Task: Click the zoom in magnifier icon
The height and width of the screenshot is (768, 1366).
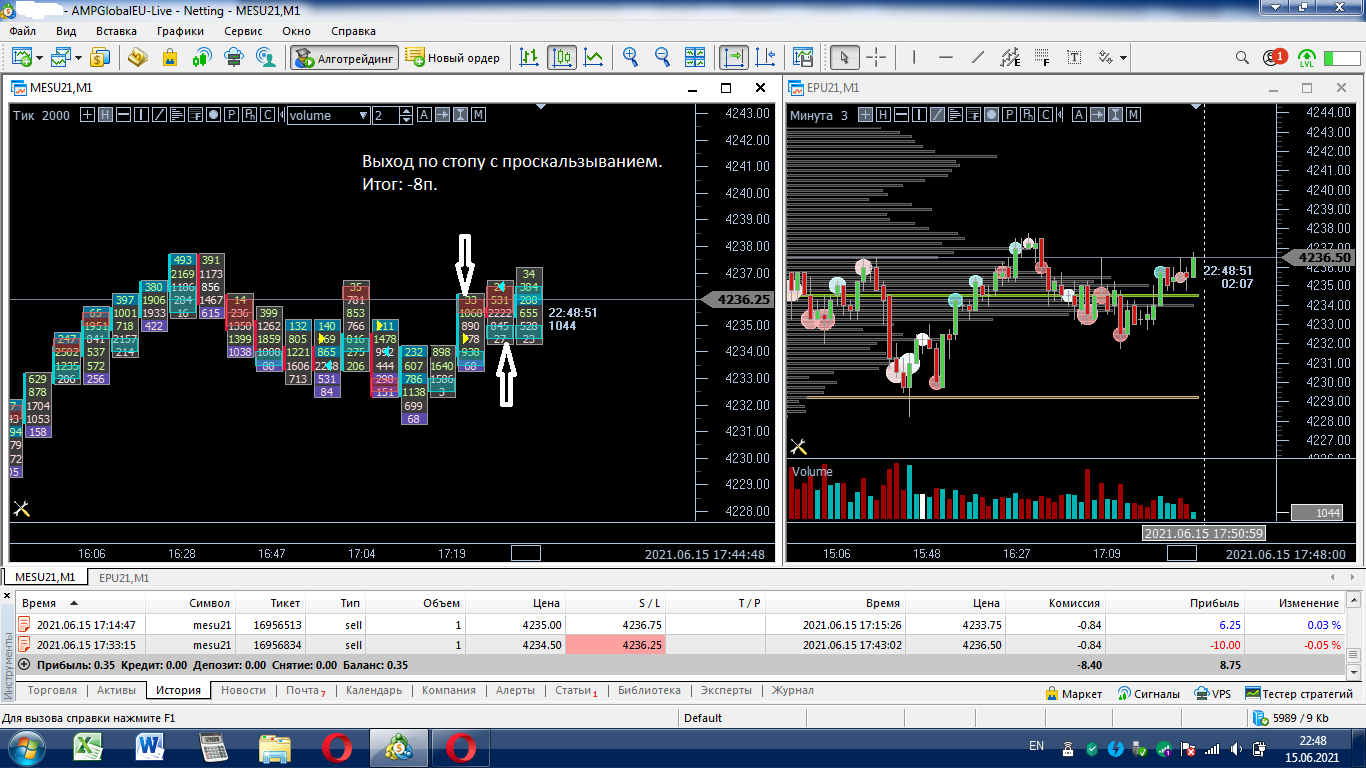Action: coord(630,57)
